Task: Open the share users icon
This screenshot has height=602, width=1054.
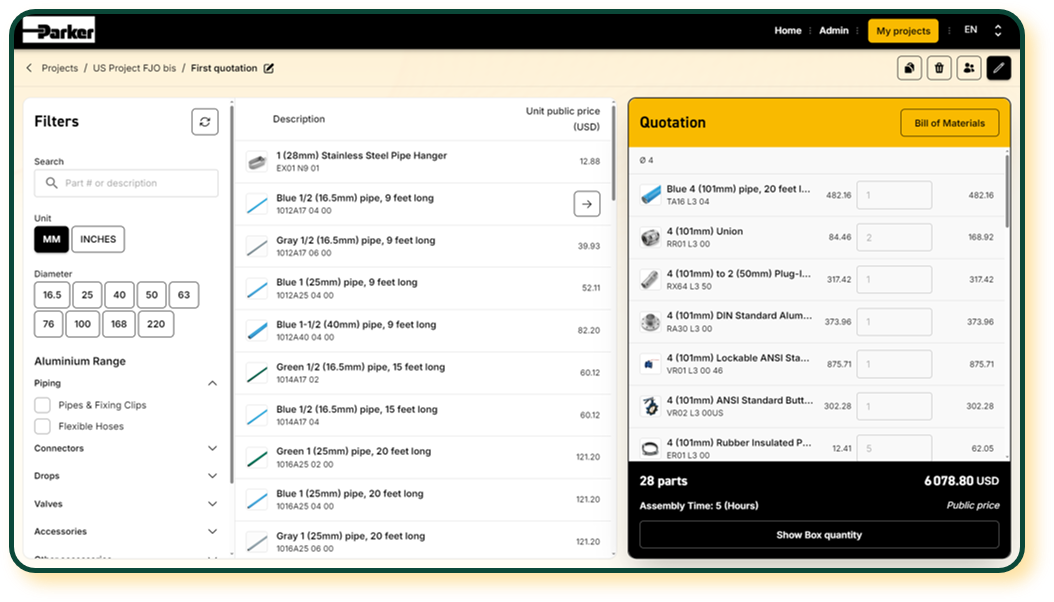Action: pyautogui.click(x=968, y=68)
